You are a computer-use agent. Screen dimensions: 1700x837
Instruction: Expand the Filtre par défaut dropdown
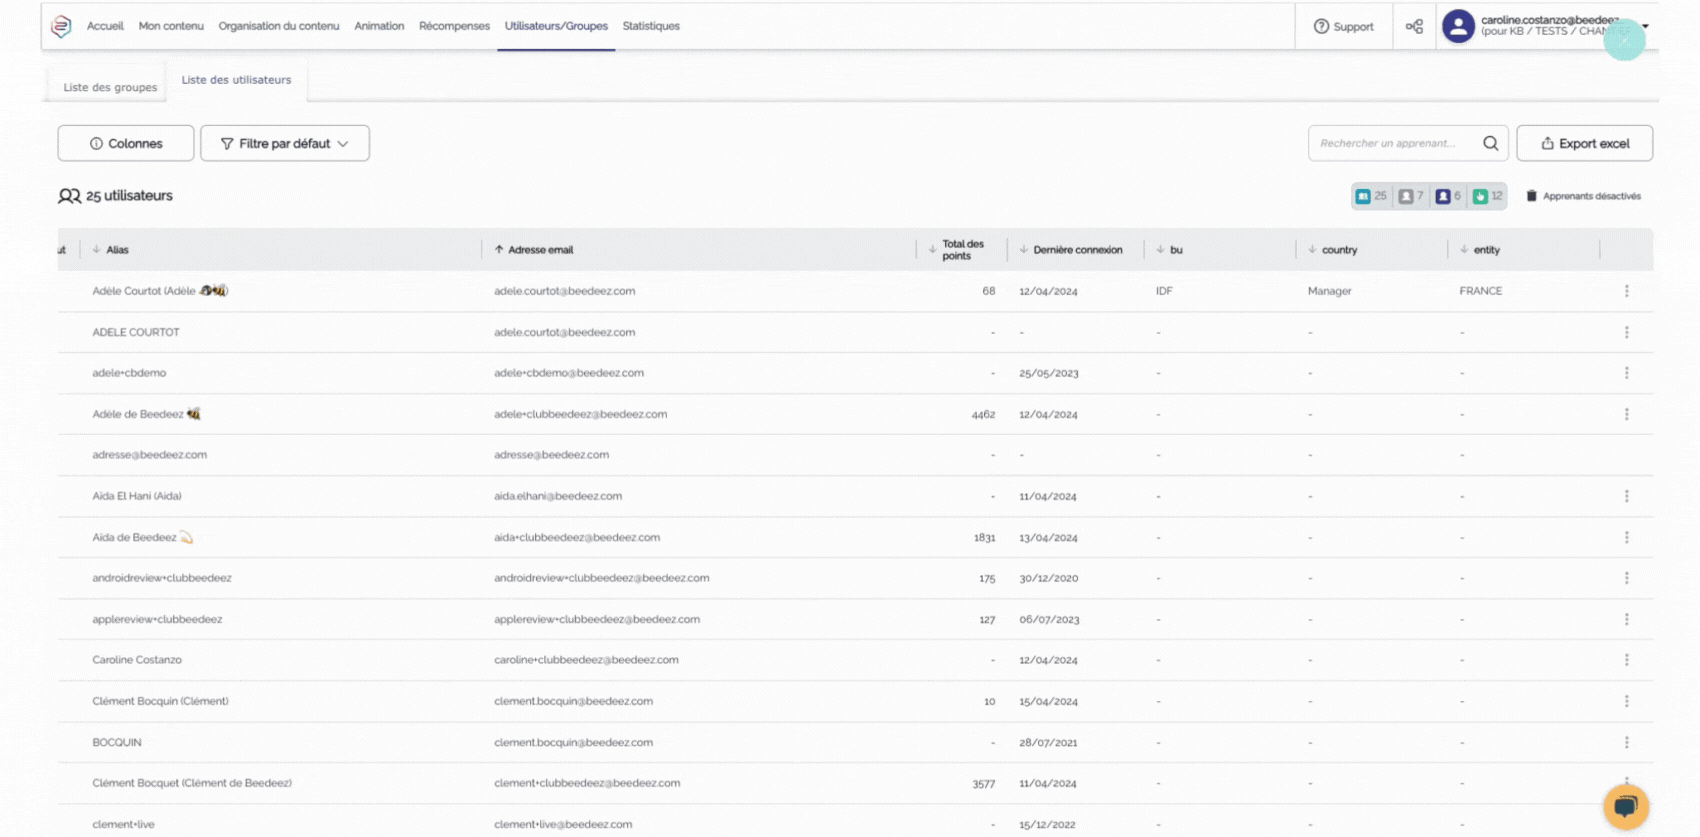[x=285, y=143]
